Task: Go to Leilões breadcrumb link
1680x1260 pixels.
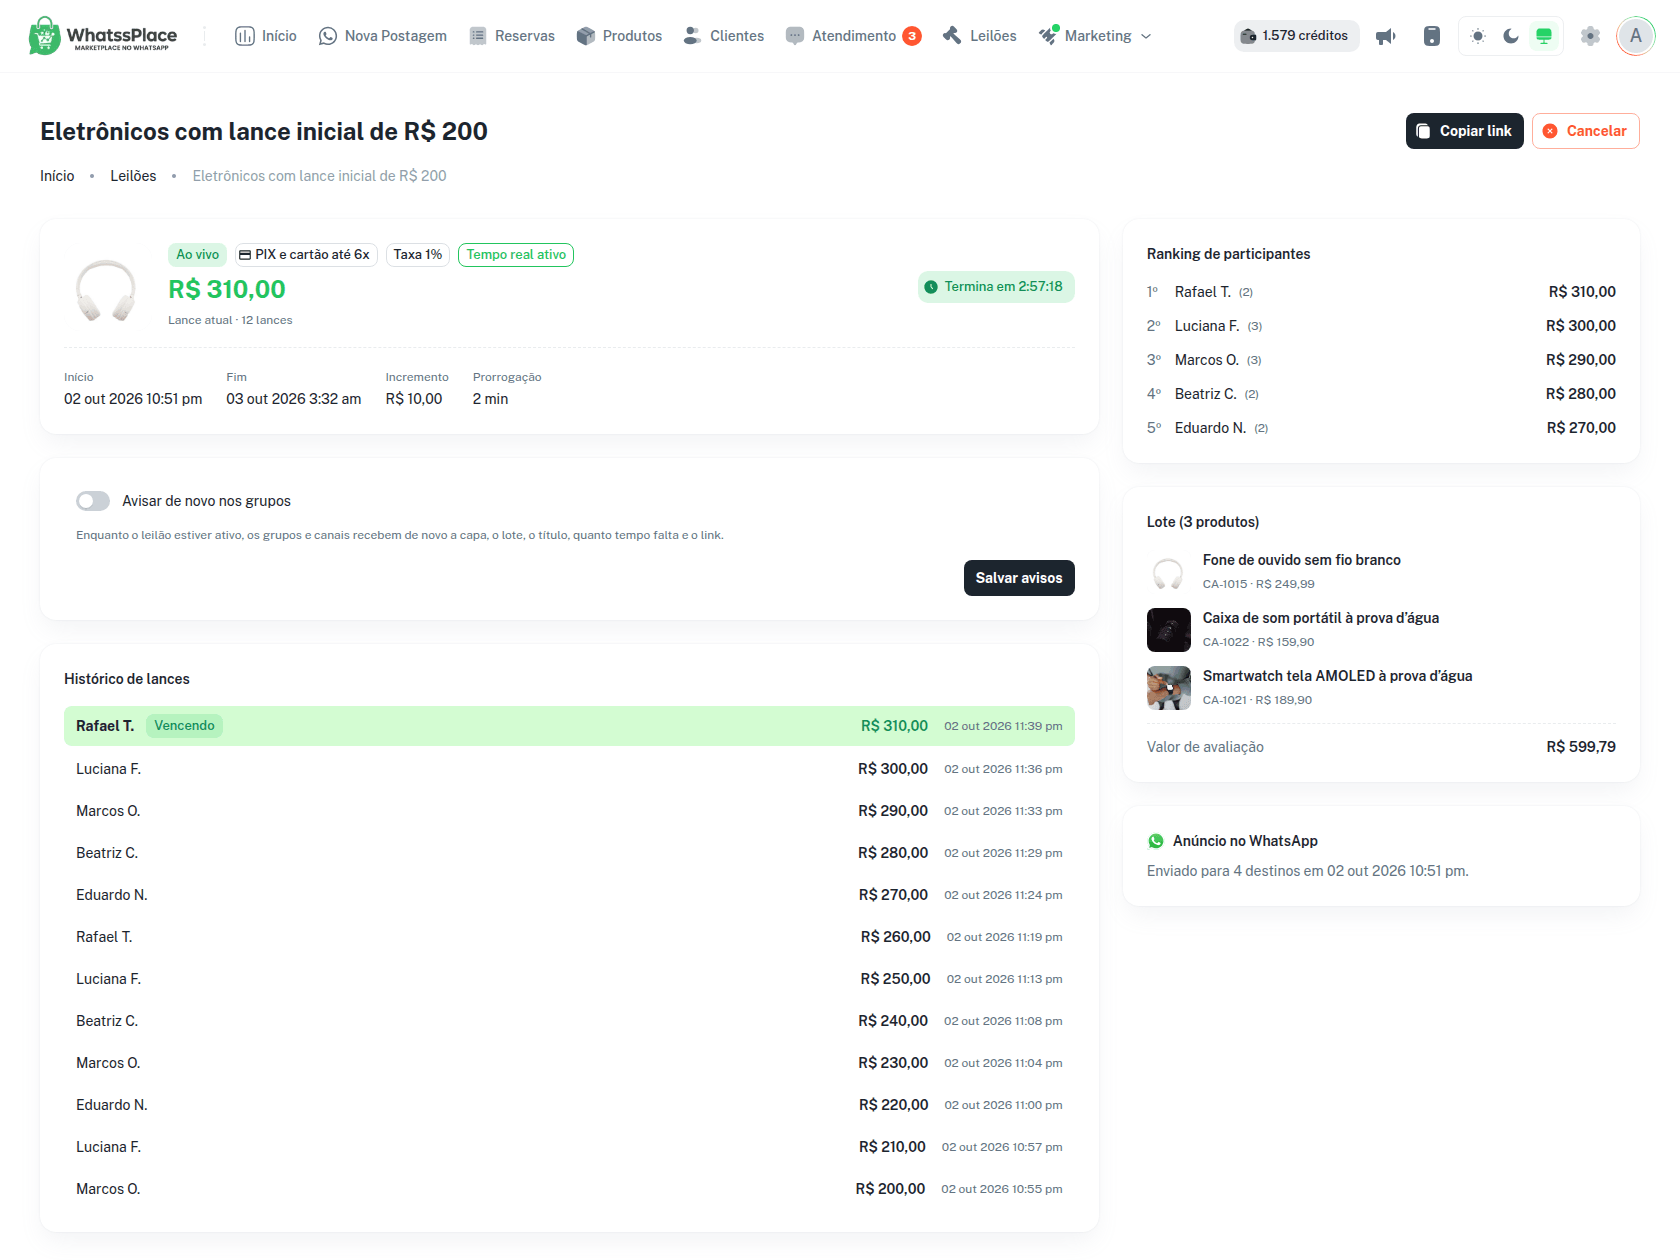Action: [x=133, y=176]
